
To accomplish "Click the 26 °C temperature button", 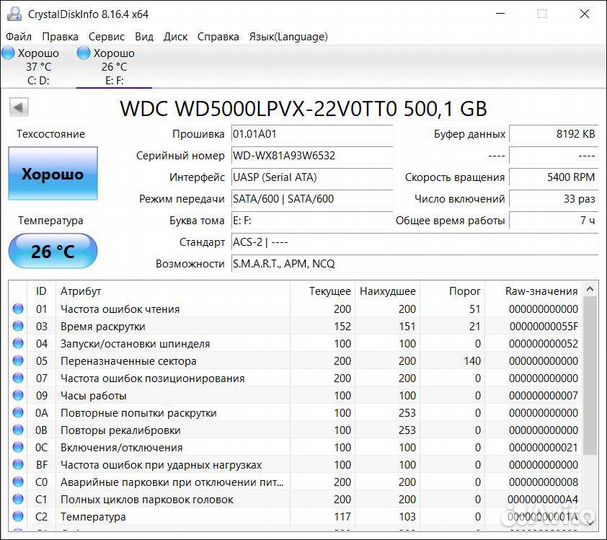I will (x=53, y=251).
